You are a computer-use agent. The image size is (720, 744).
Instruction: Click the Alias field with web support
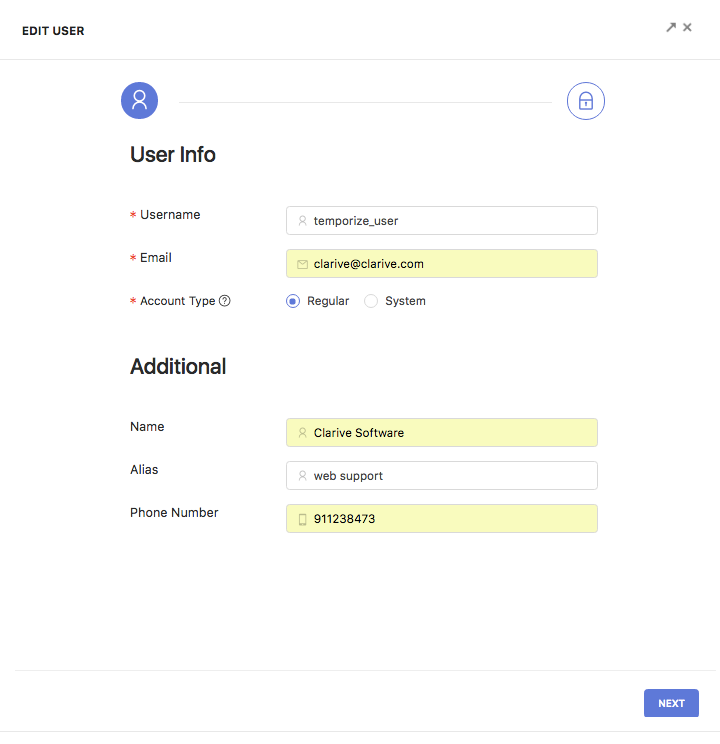click(442, 476)
